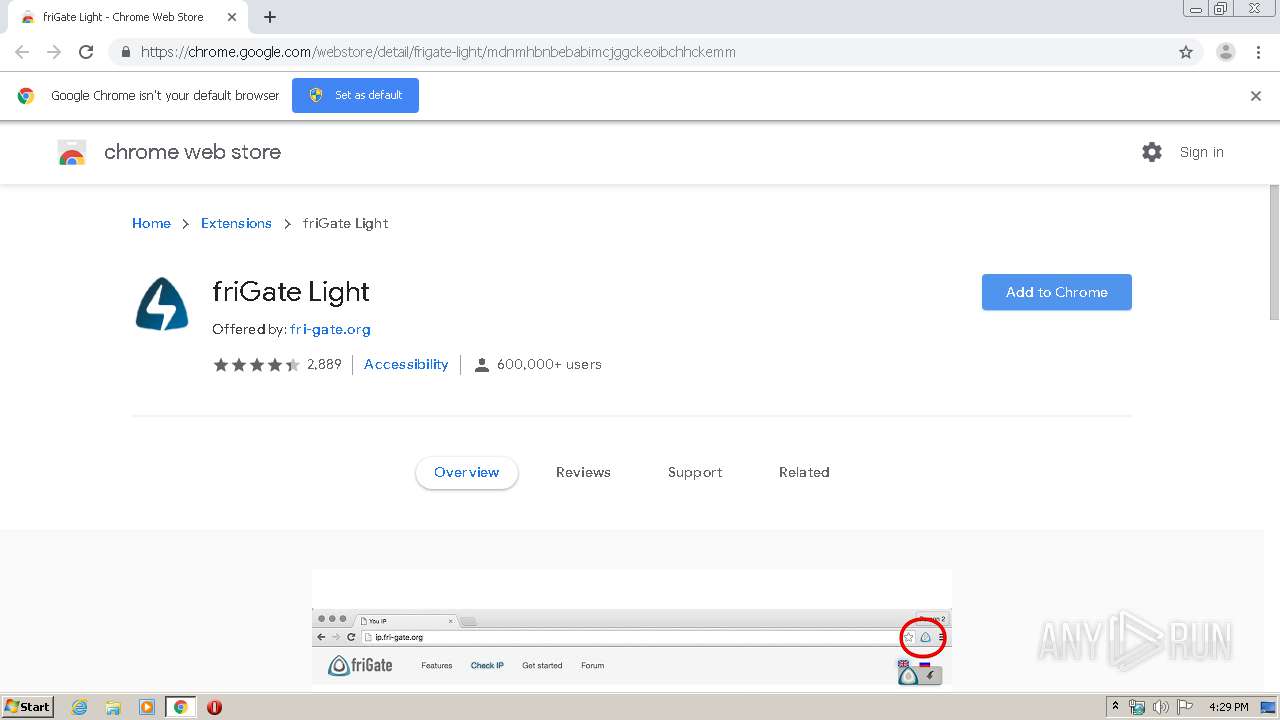Switch to the Support tab
Image resolution: width=1280 pixels, height=720 pixels.
click(695, 473)
